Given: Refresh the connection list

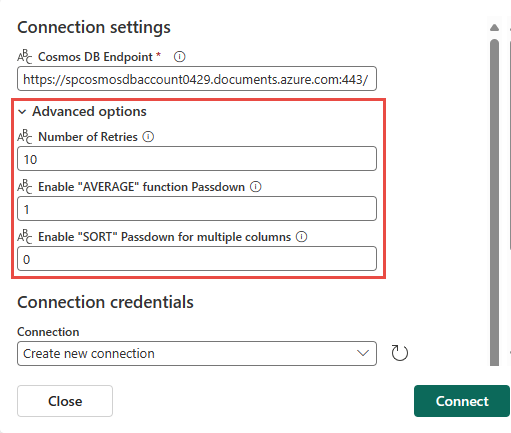Looking at the screenshot, I should [x=399, y=353].
